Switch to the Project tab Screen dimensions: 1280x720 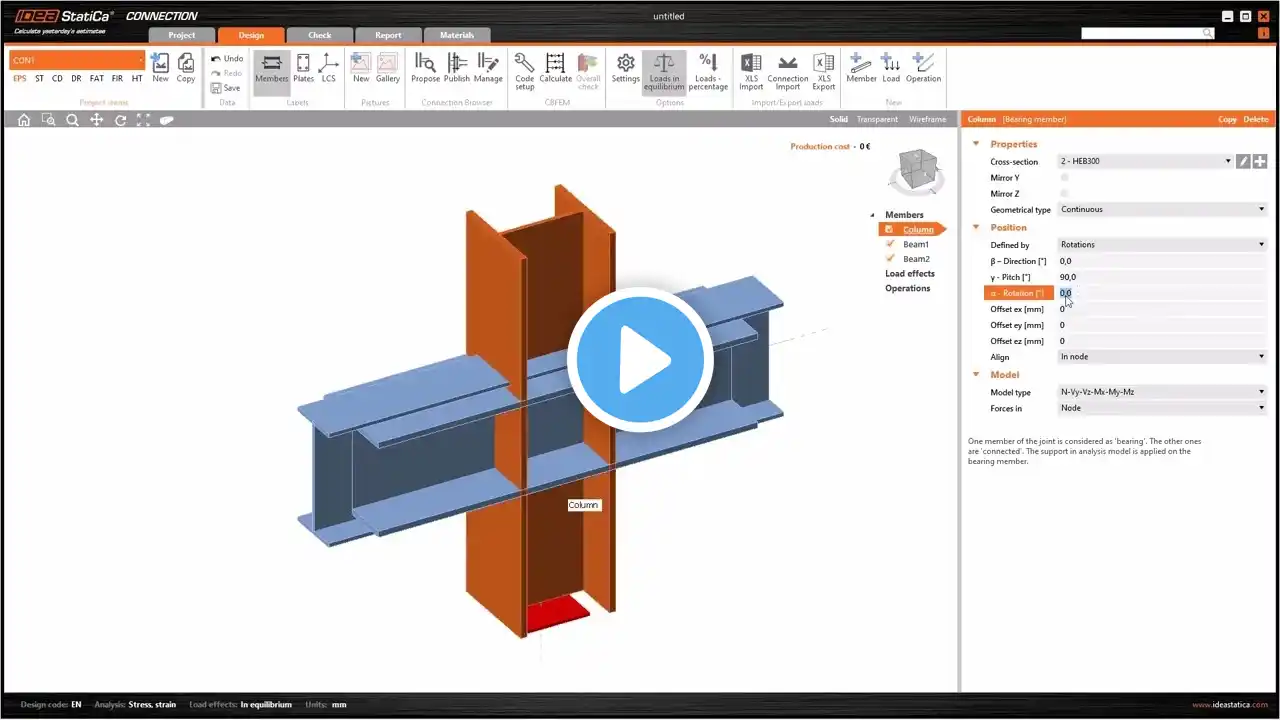click(181, 35)
